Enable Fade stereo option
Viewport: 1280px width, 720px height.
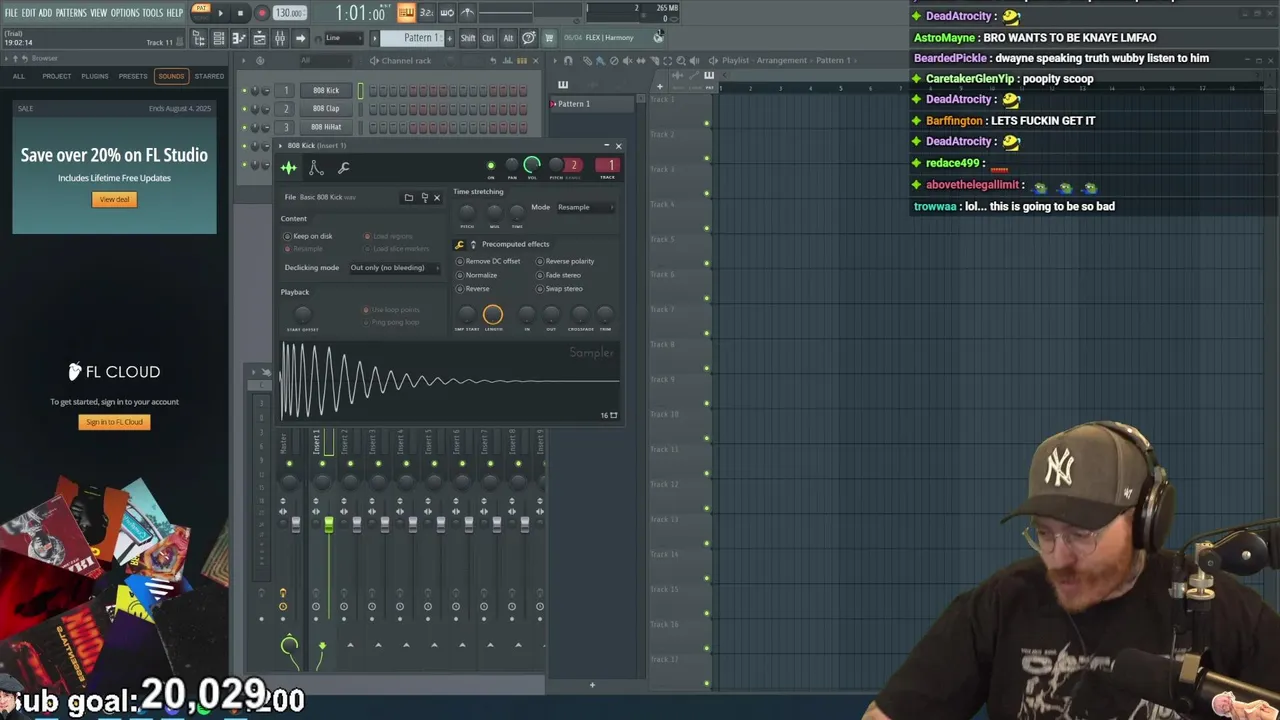(559, 275)
